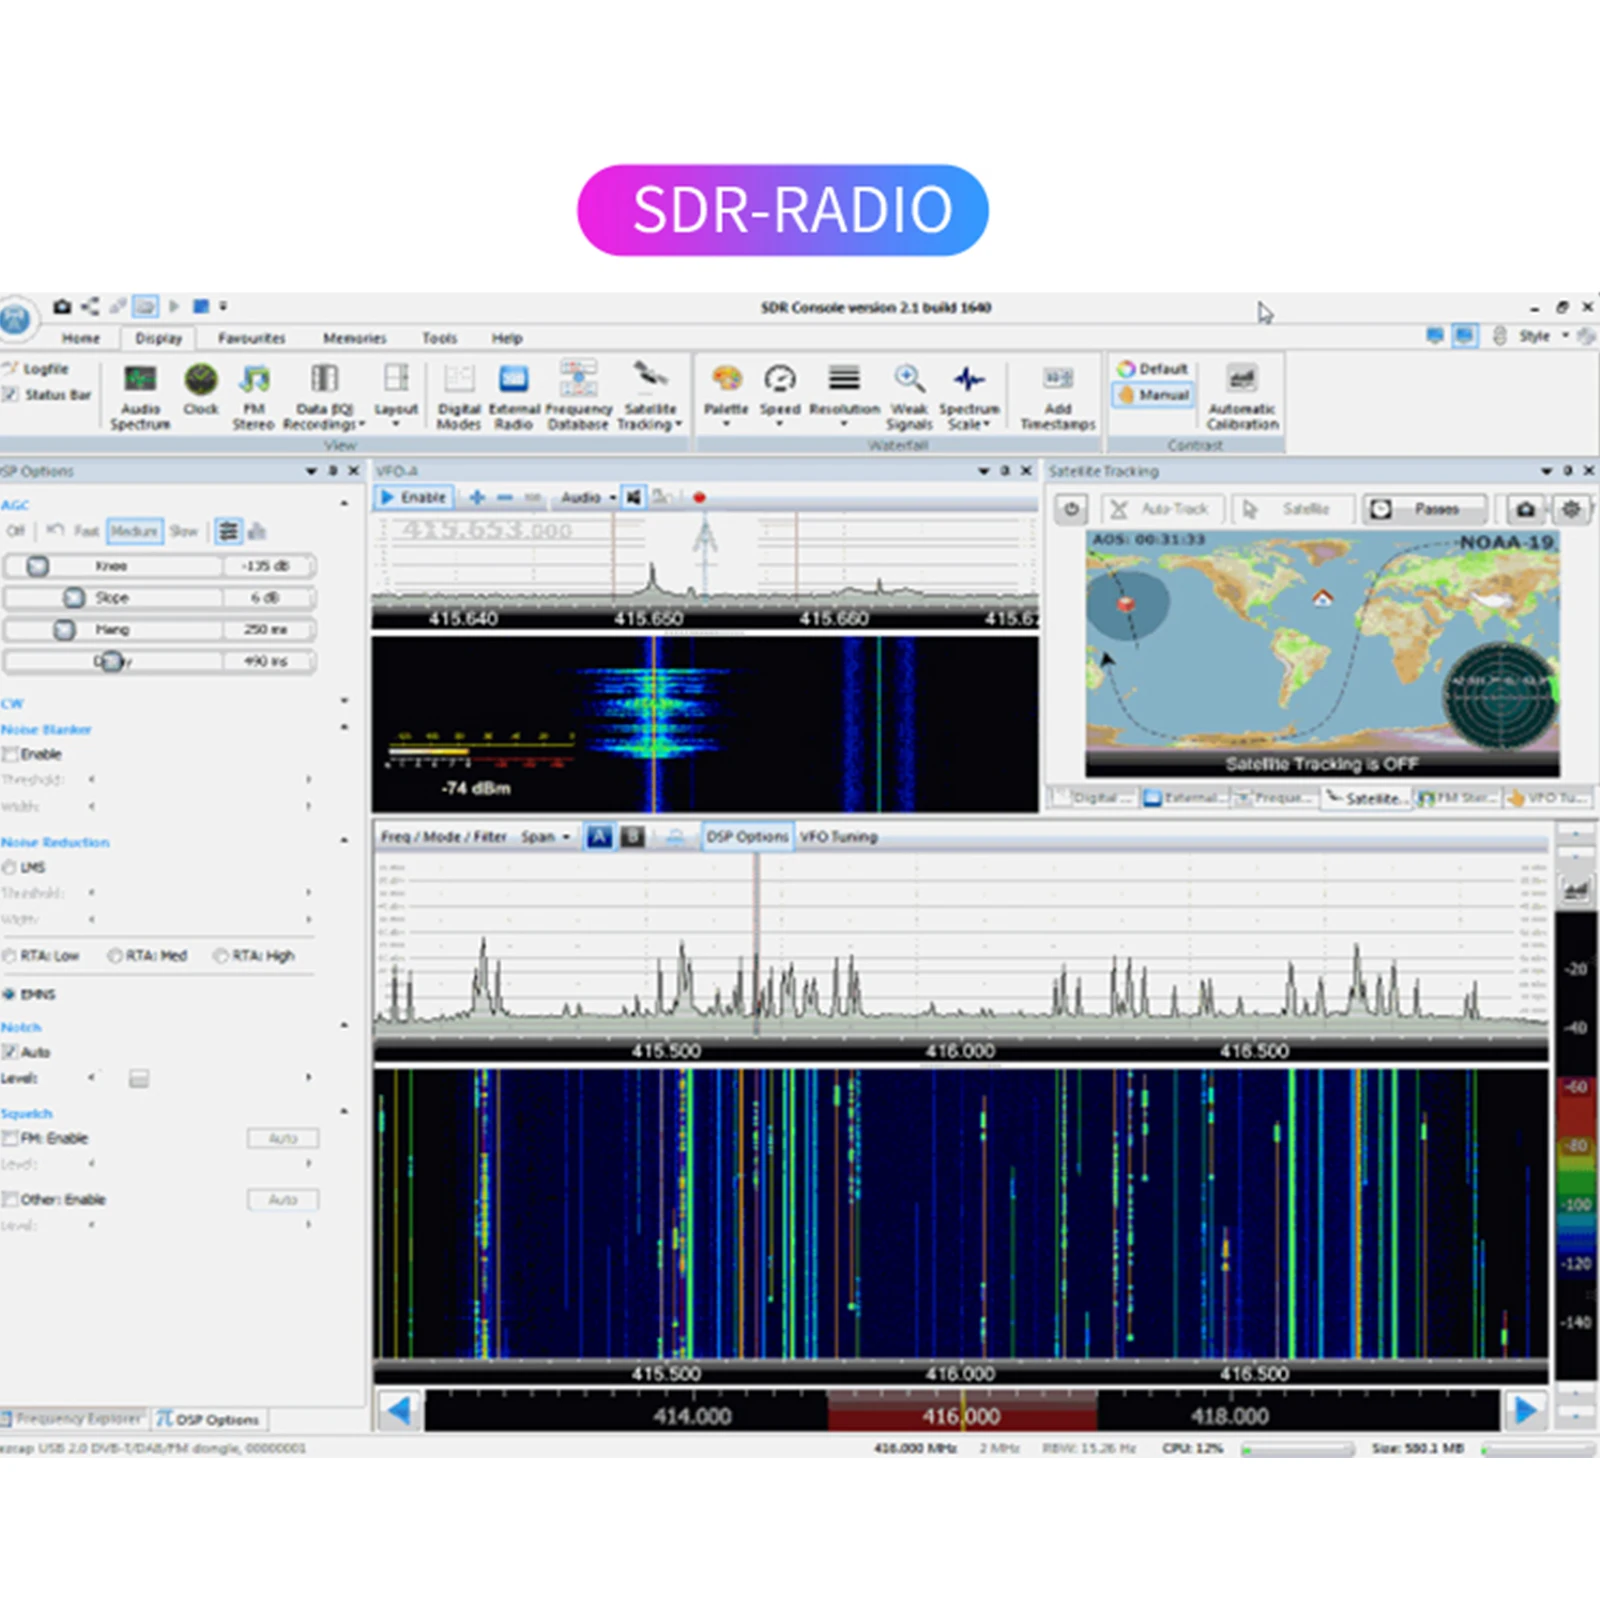Open the VFO Tuning tab
The height and width of the screenshot is (1600, 1600).
pyautogui.click(x=838, y=837)
